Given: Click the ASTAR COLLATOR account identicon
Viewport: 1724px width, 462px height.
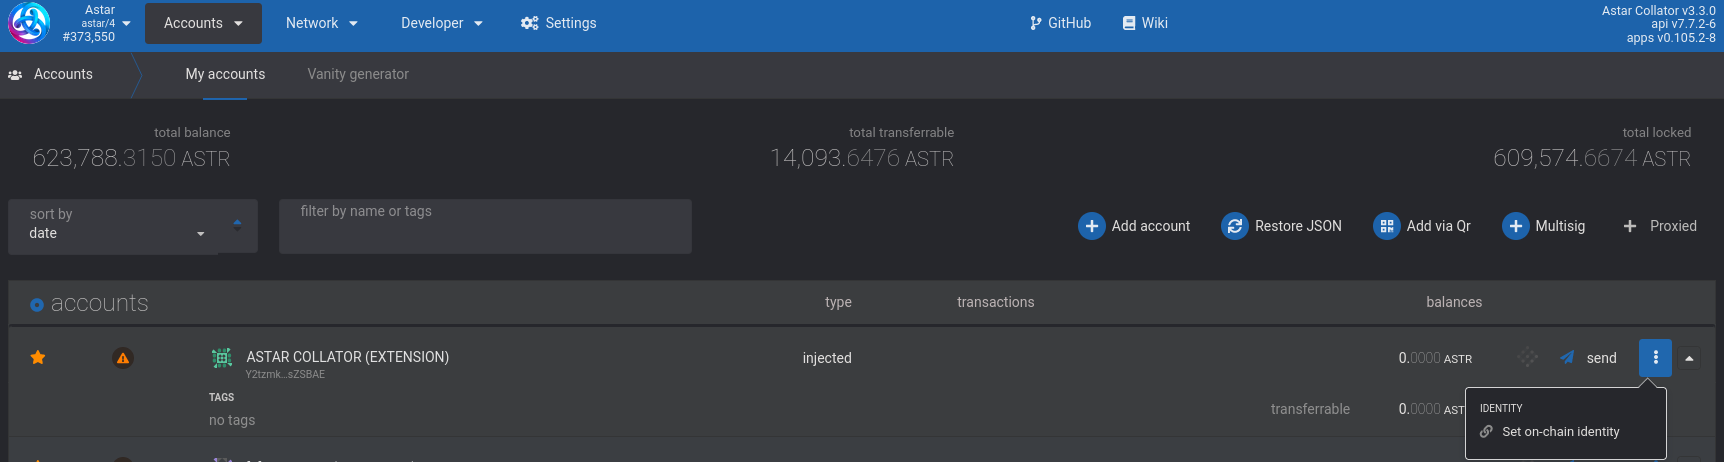Looking at the screenshot, I should pos(222,358).
